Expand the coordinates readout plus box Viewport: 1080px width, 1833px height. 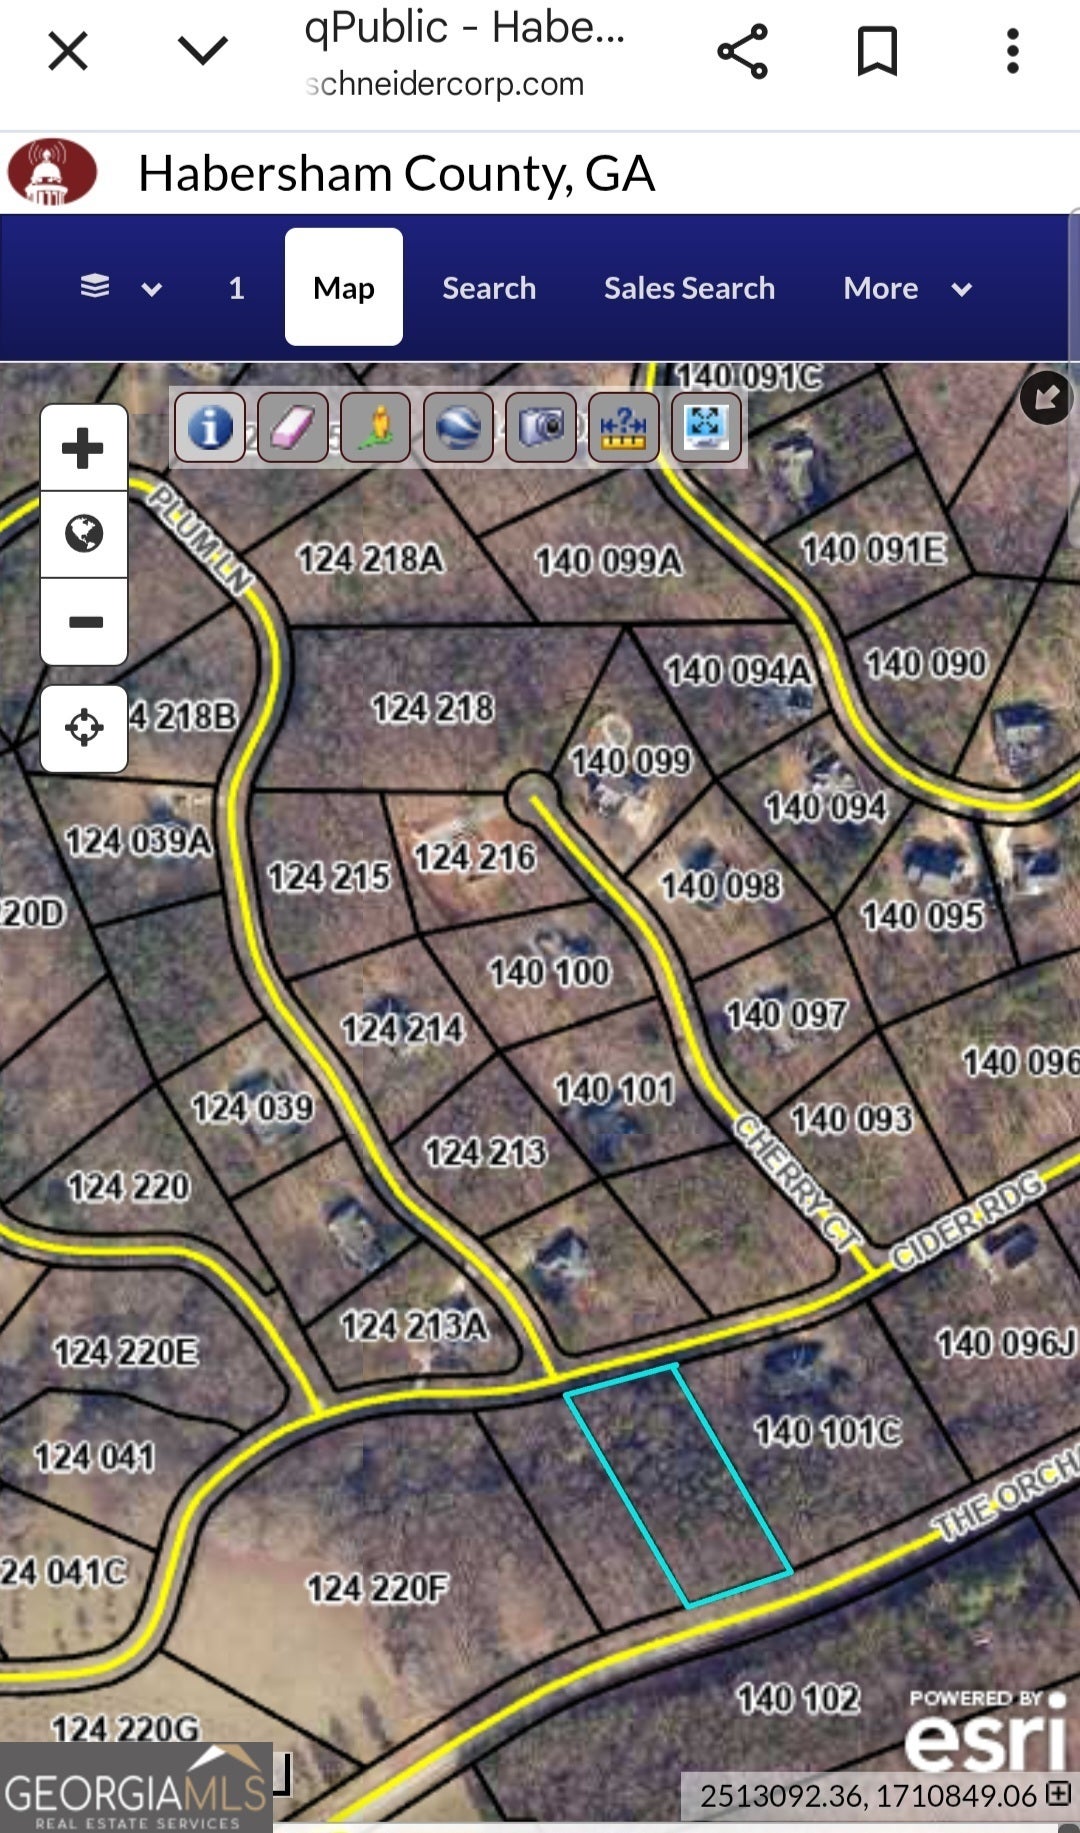(1058, 1793)
